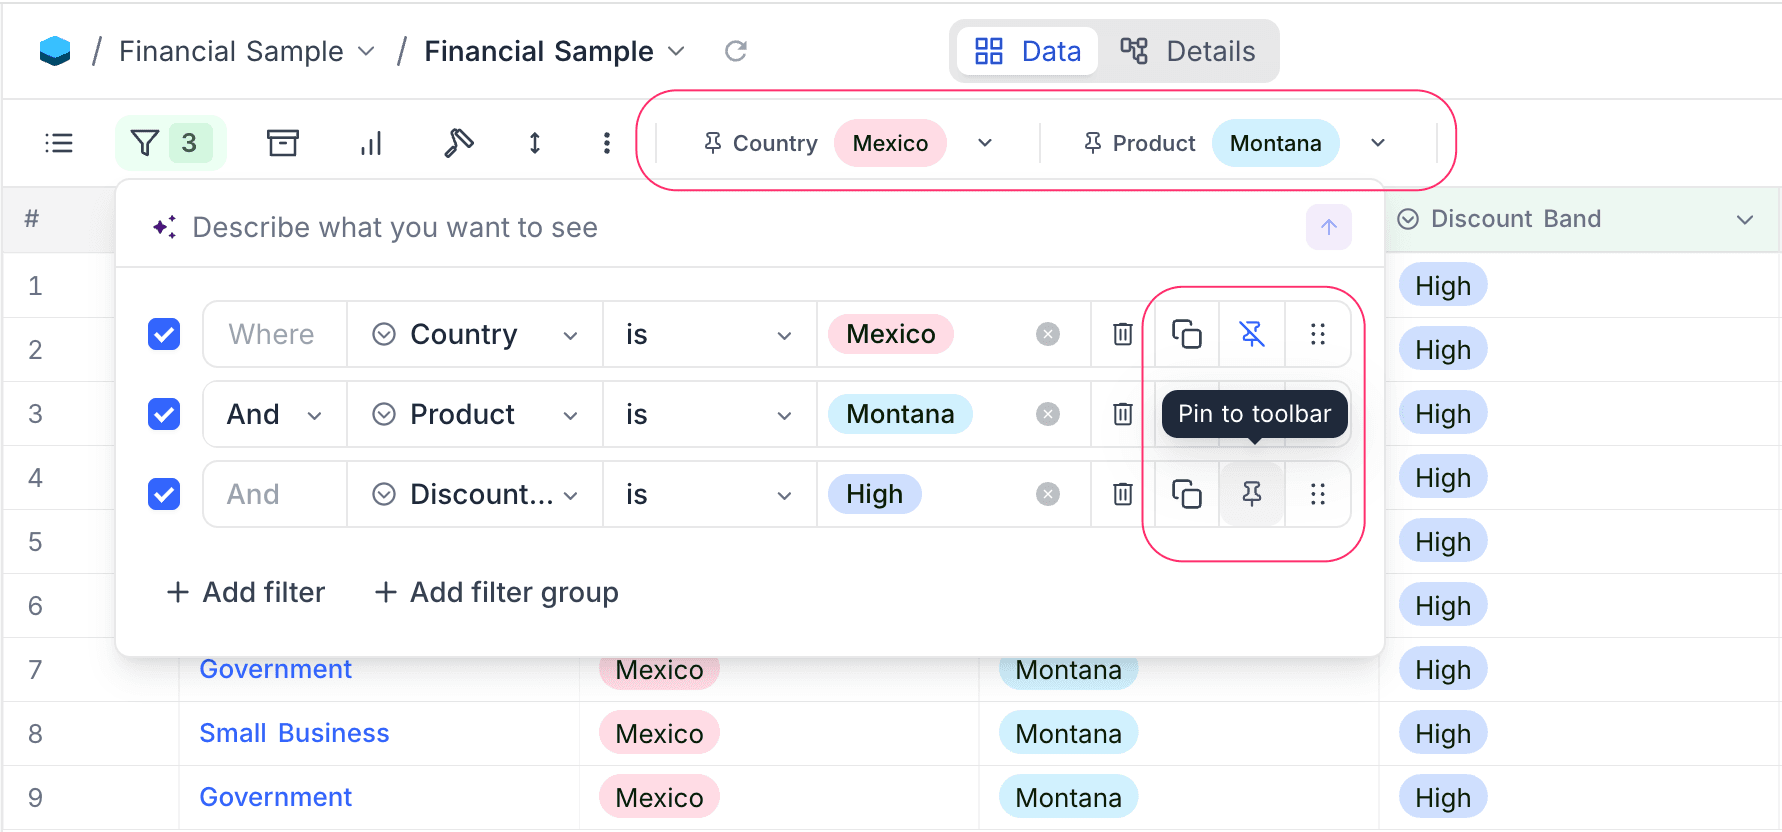Image resolution: width=1782 pixels, height=832 pixels.
Task: Disable the Product filter checkbox
Action: coord(164,414)
